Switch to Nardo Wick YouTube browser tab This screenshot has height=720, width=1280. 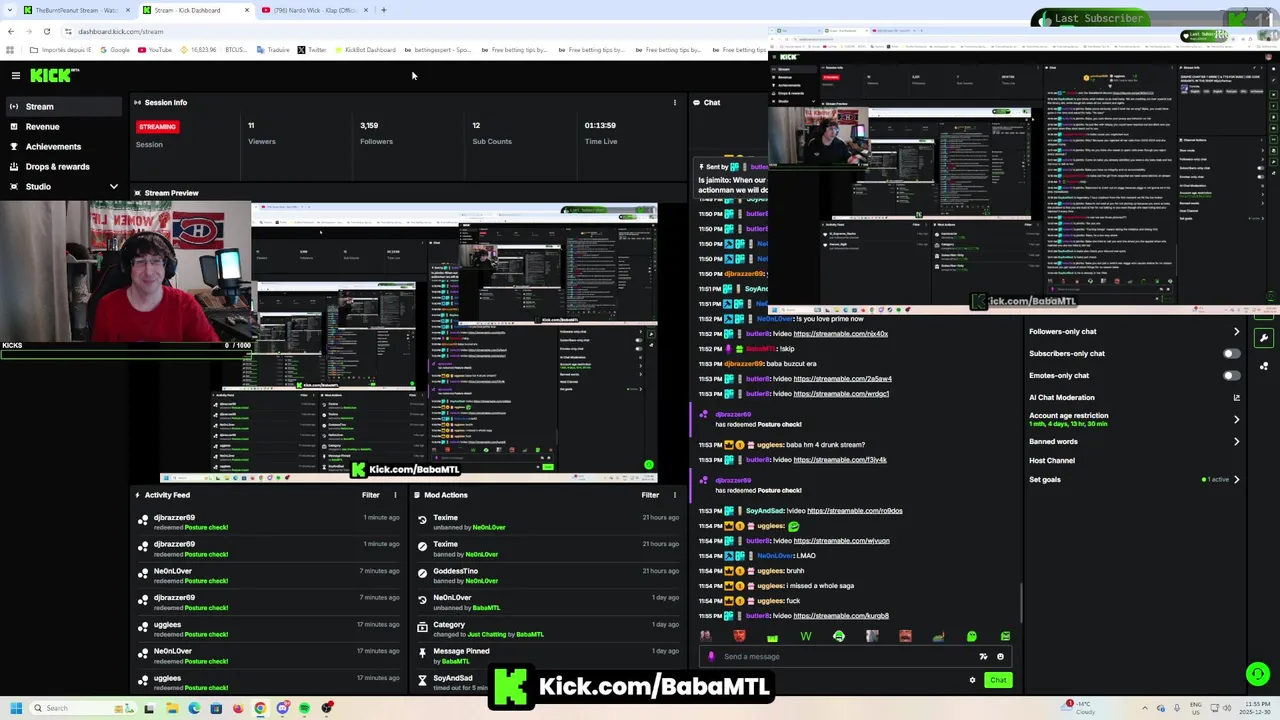314,10
